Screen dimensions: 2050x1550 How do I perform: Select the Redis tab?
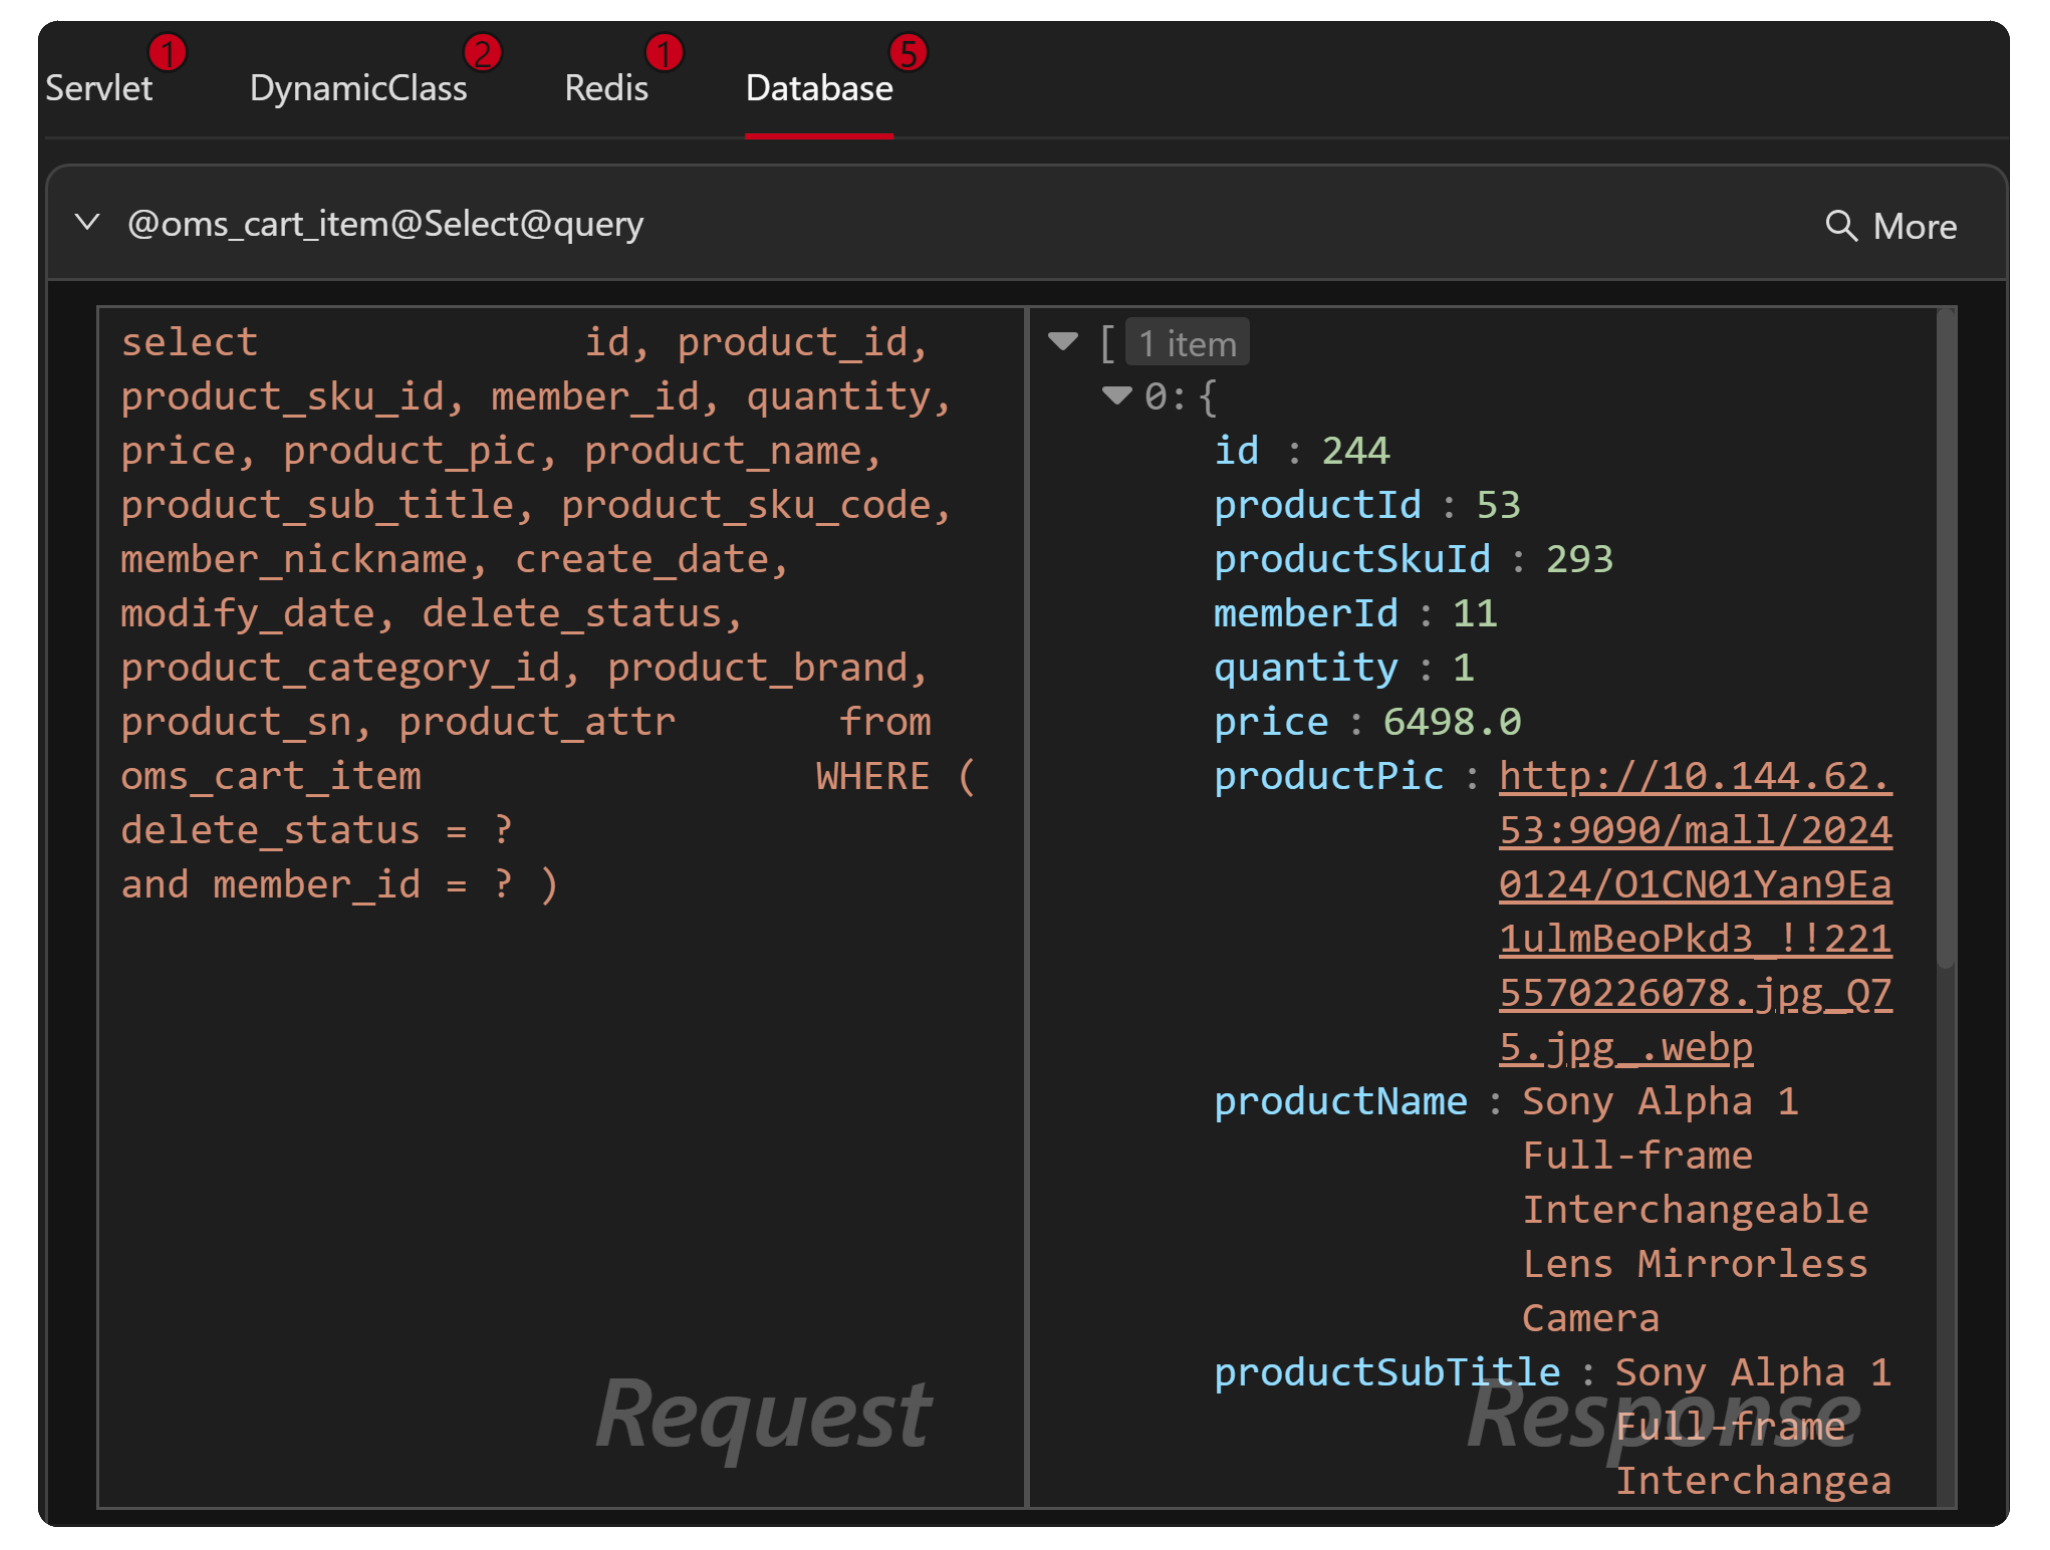605,88
